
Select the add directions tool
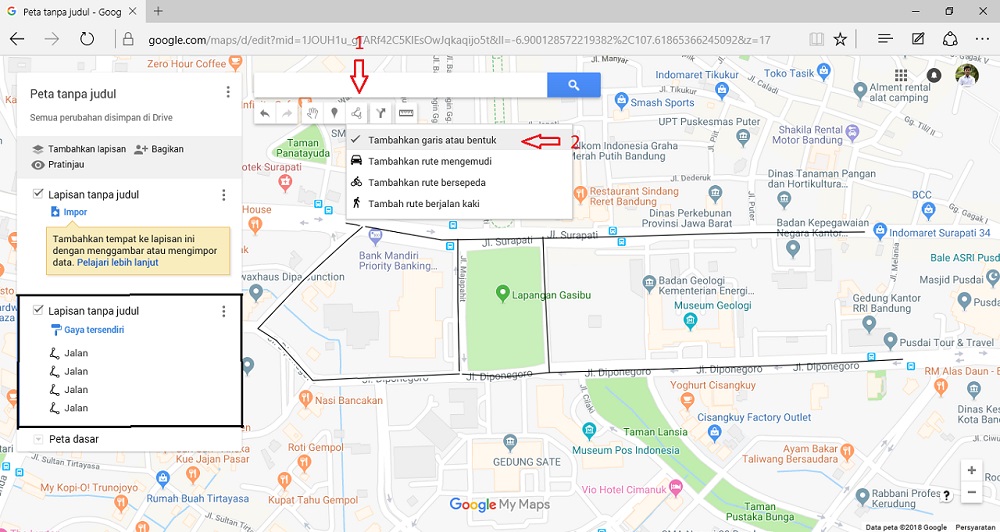(x=381, y=114)
